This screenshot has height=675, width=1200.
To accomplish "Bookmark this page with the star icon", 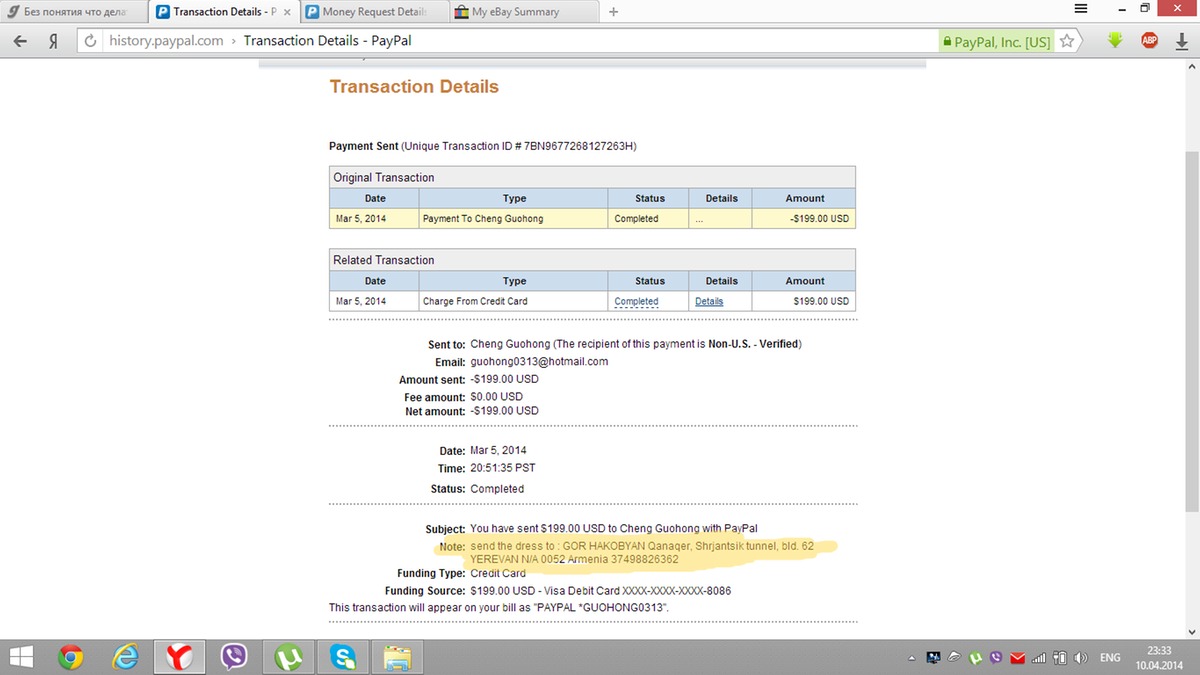I will tap(1068, 42).
